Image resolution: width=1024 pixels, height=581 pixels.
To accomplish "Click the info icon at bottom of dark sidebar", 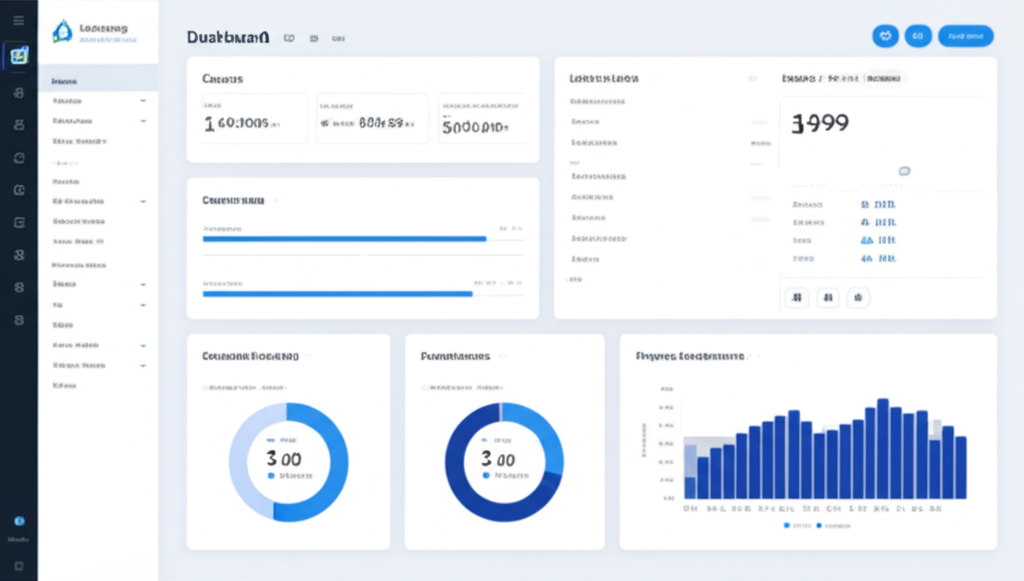I will 17,520.
